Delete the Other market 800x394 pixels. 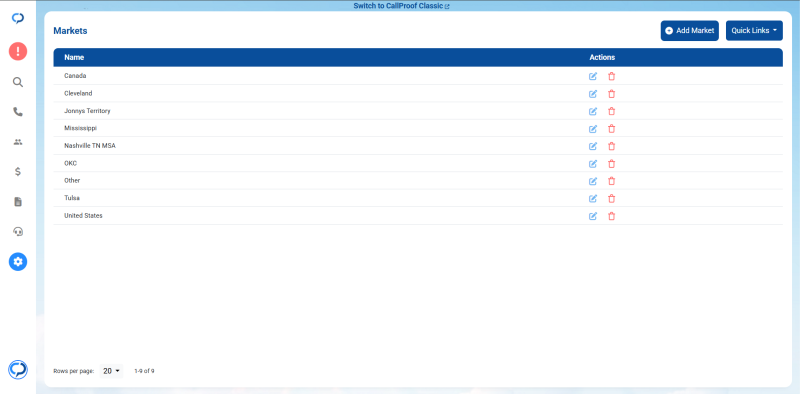pyautogui.click(x=612, y=181)
